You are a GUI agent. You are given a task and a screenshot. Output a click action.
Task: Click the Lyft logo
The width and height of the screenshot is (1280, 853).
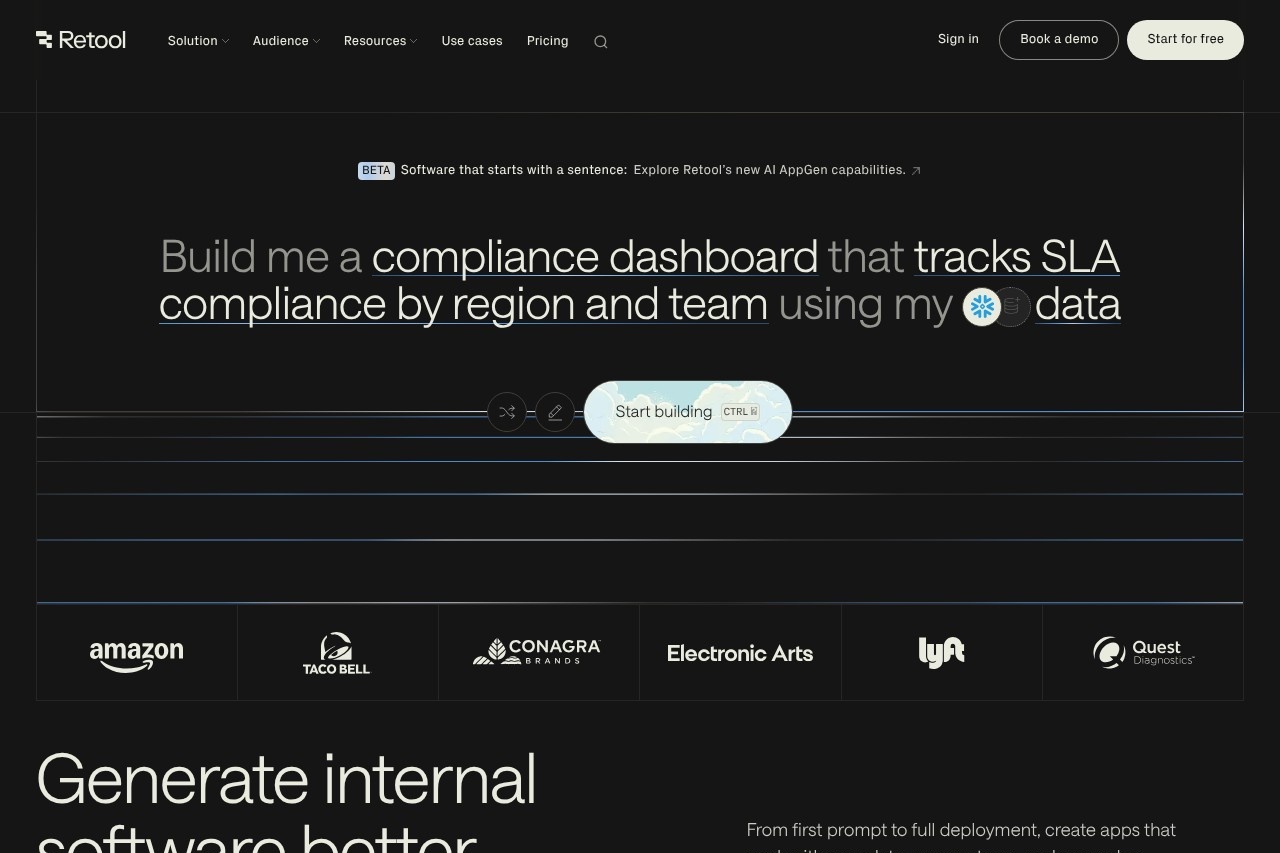(941, 652)
